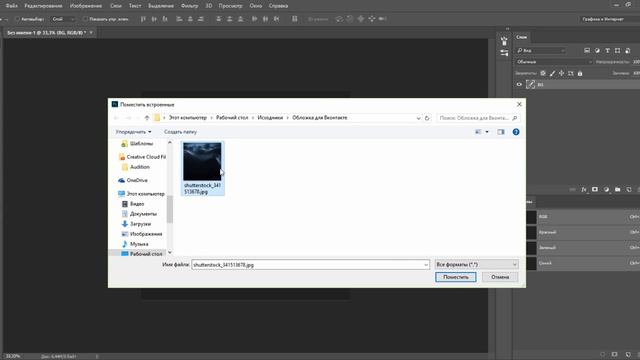Click the adjustment layer filter icon
The image size is (640, 360).
(597, 51)
